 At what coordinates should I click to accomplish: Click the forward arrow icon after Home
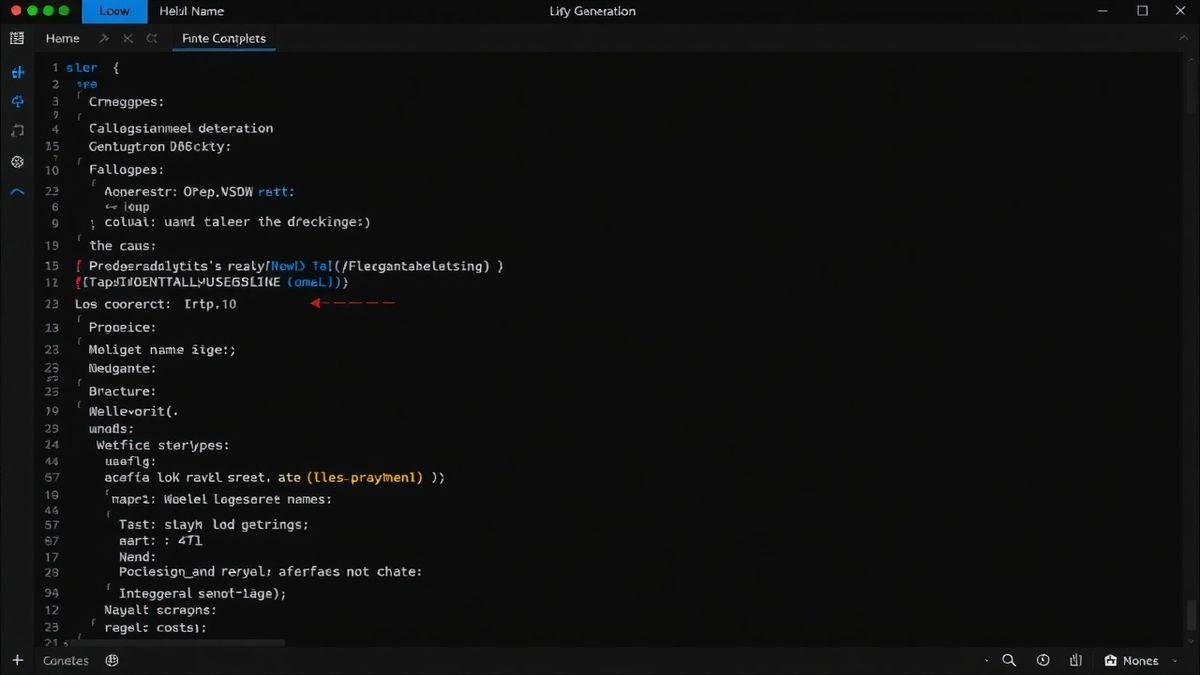(103, 38)
